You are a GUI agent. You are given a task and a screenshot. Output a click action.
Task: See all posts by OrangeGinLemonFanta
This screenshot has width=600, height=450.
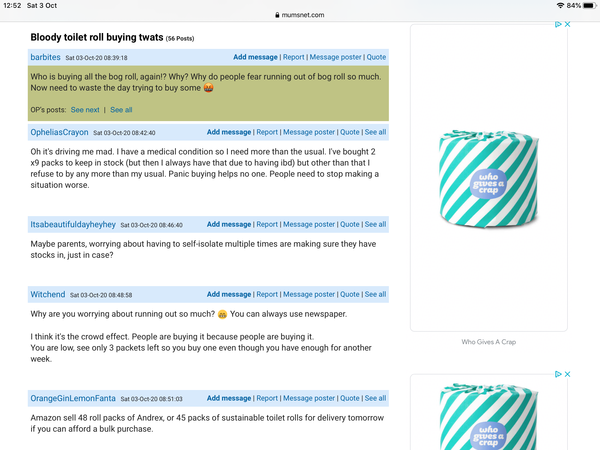tap(375, 398)
